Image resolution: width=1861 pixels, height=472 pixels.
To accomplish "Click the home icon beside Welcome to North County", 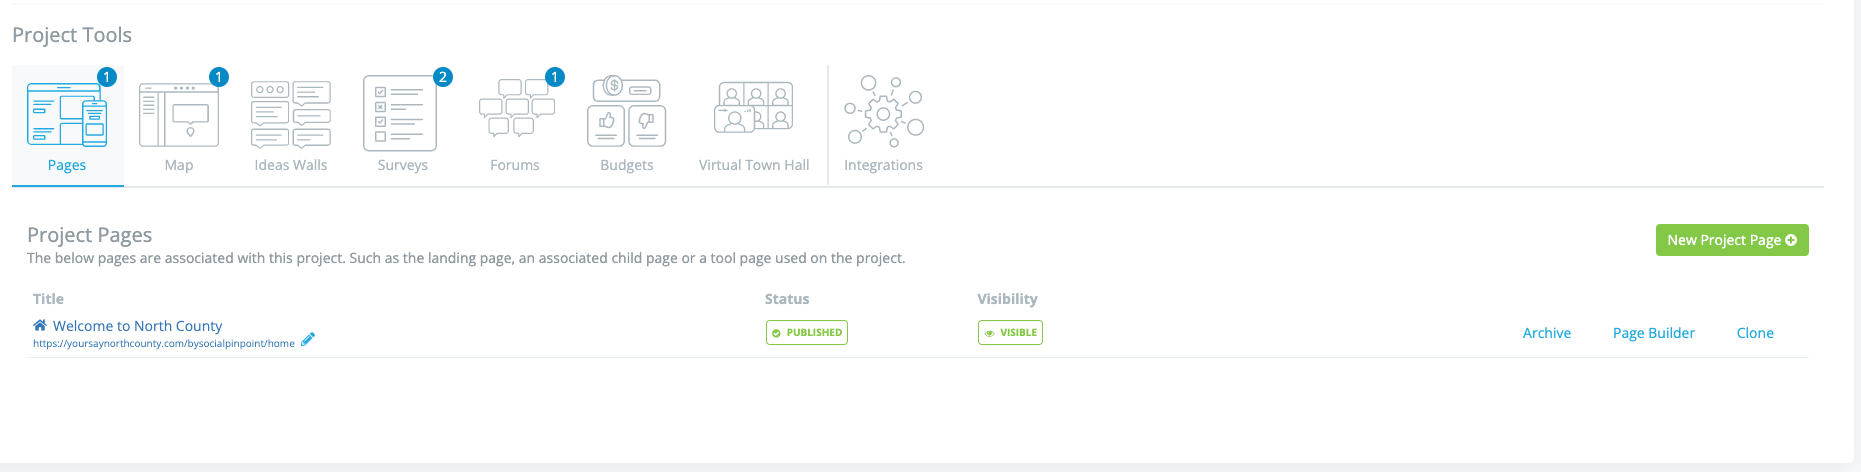I will tap(40, 325).
